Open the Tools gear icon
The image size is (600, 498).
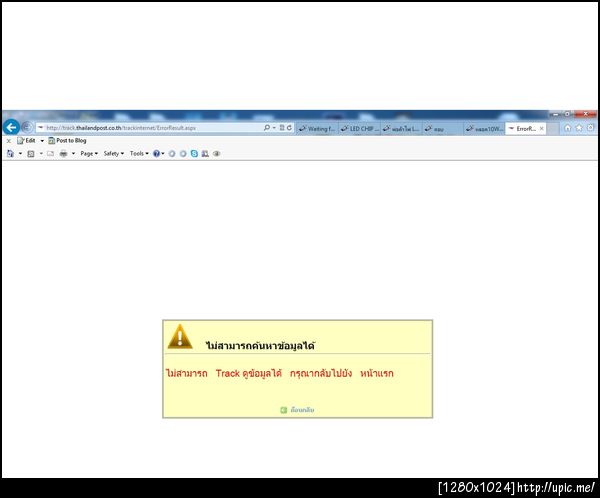(591, 128)
